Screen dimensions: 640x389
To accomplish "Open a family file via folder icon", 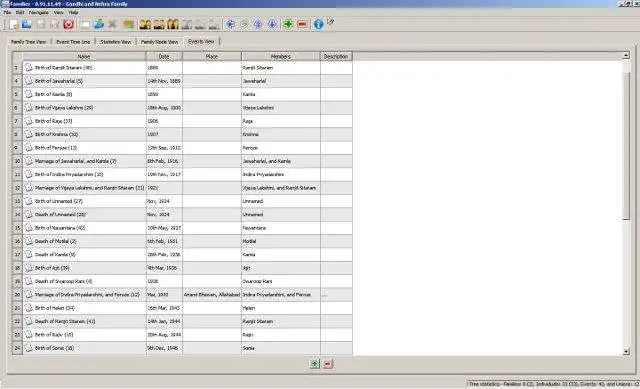I will click(27, 24).
